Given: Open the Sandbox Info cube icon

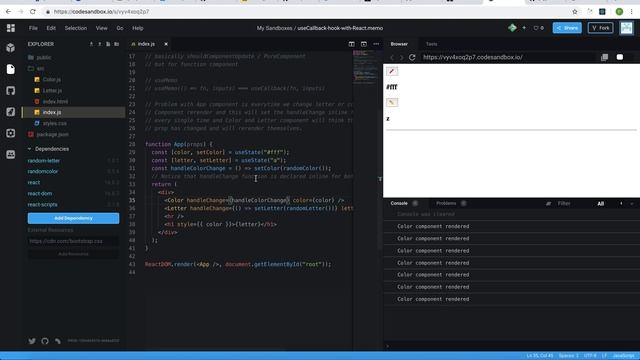Looking at the screenshot, I should (x=11, y=48).
